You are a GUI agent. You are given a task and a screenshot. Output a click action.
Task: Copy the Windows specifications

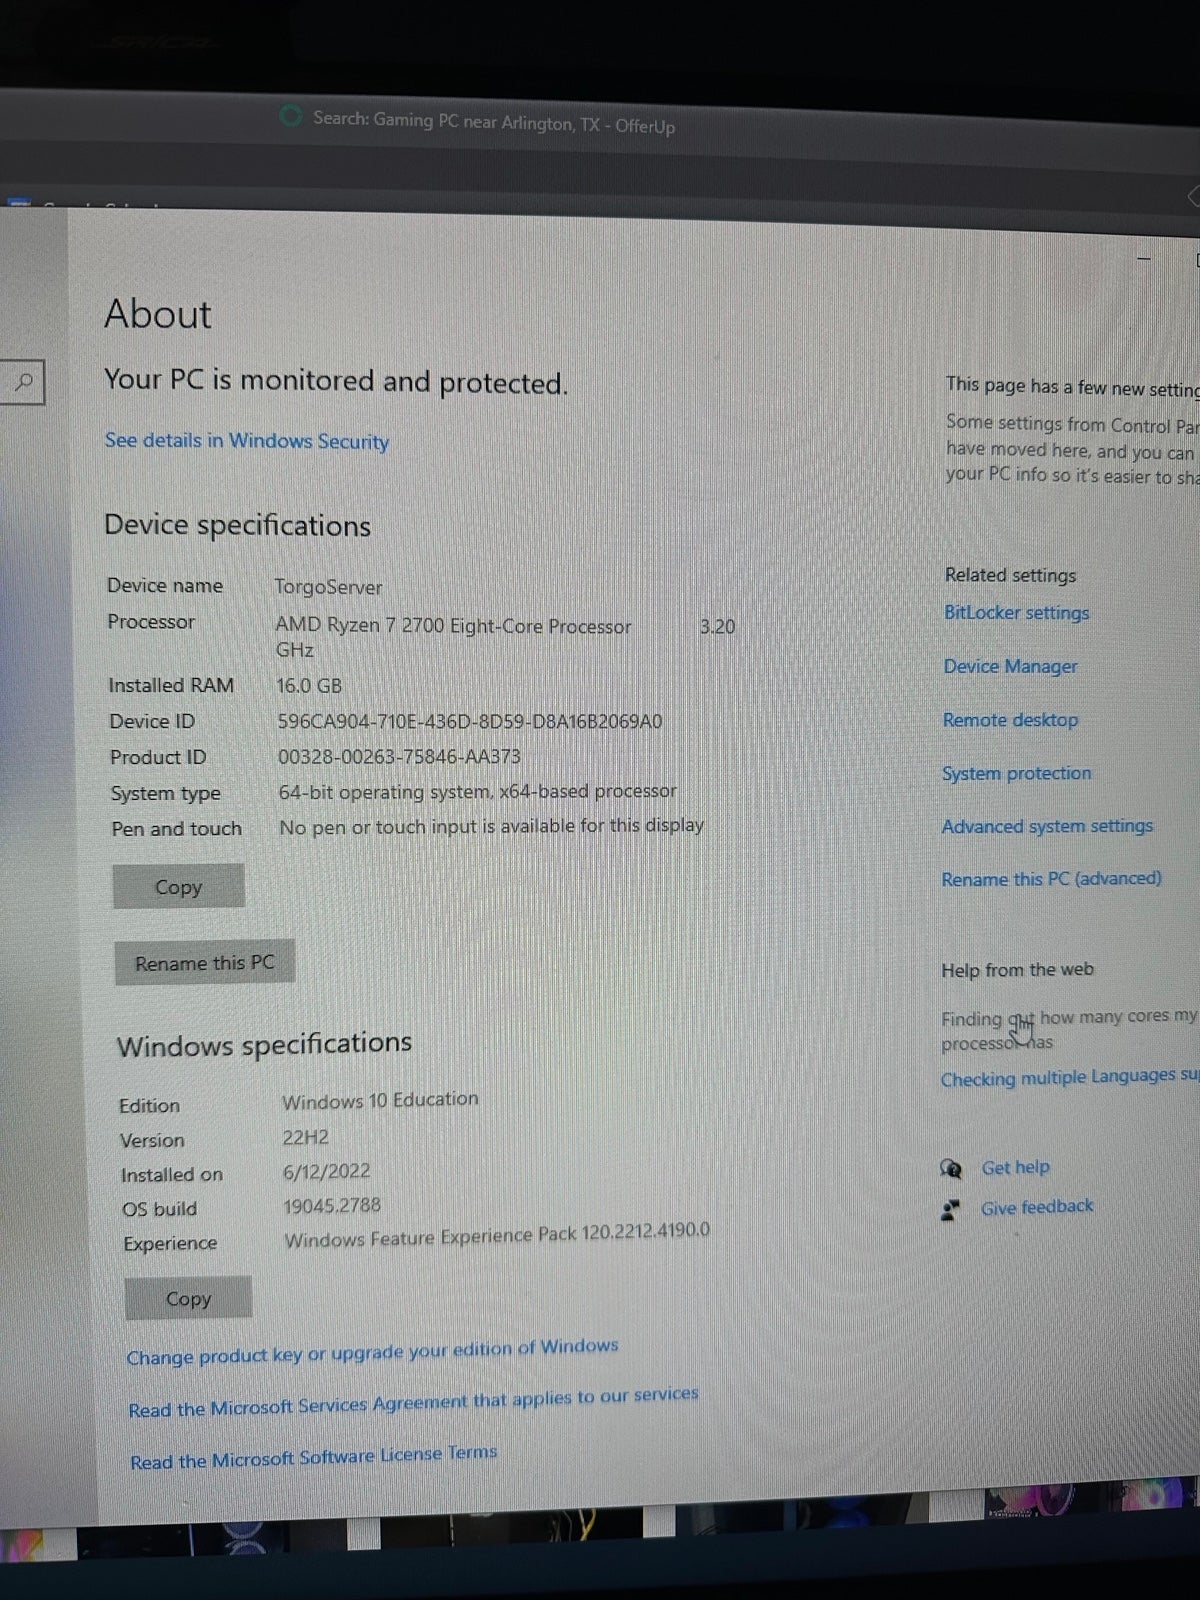188,1298
